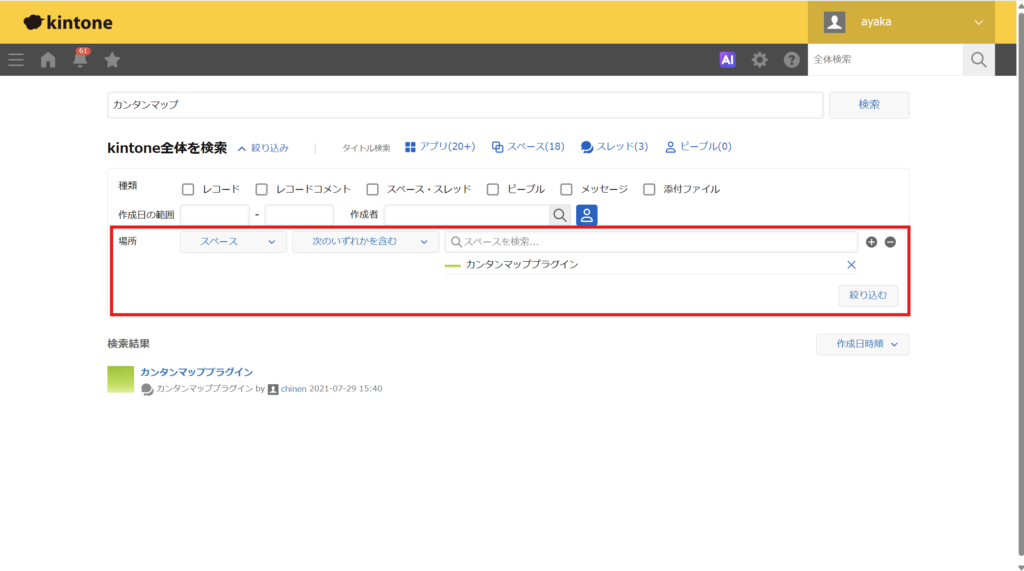
Task: Click the chinen user icon in result
Action: point(273,389)
